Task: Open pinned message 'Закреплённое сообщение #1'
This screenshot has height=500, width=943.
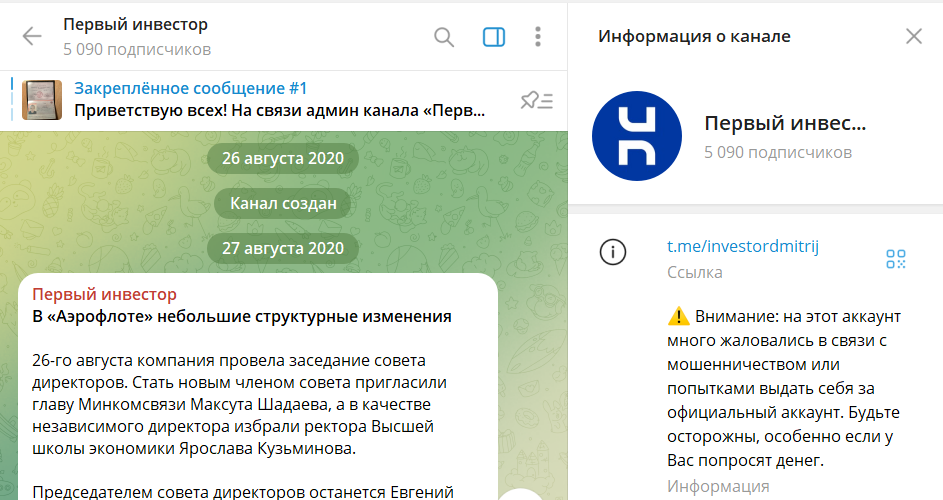Action: pos(191,88)
